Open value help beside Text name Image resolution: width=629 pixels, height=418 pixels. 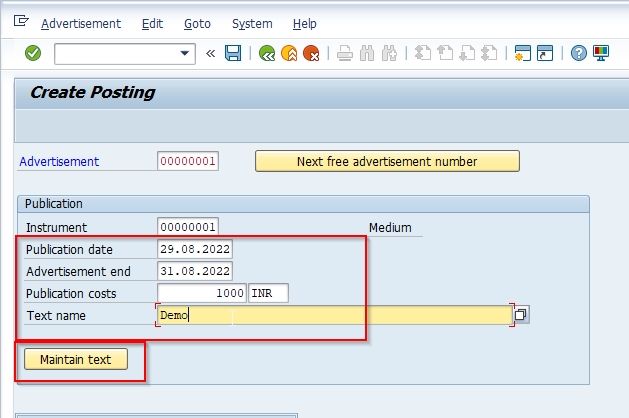pos(521,315)
